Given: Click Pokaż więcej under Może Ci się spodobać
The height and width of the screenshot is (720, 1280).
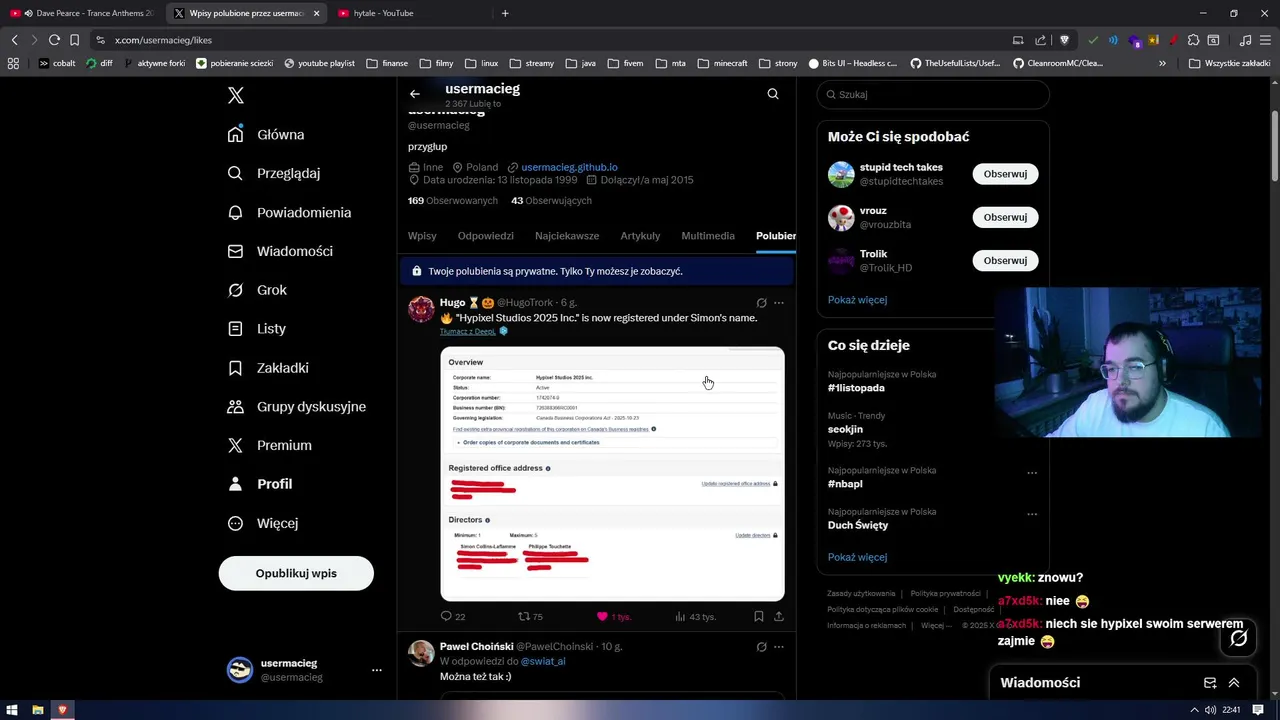Looking at the screenshot, I should click(857, 300).
